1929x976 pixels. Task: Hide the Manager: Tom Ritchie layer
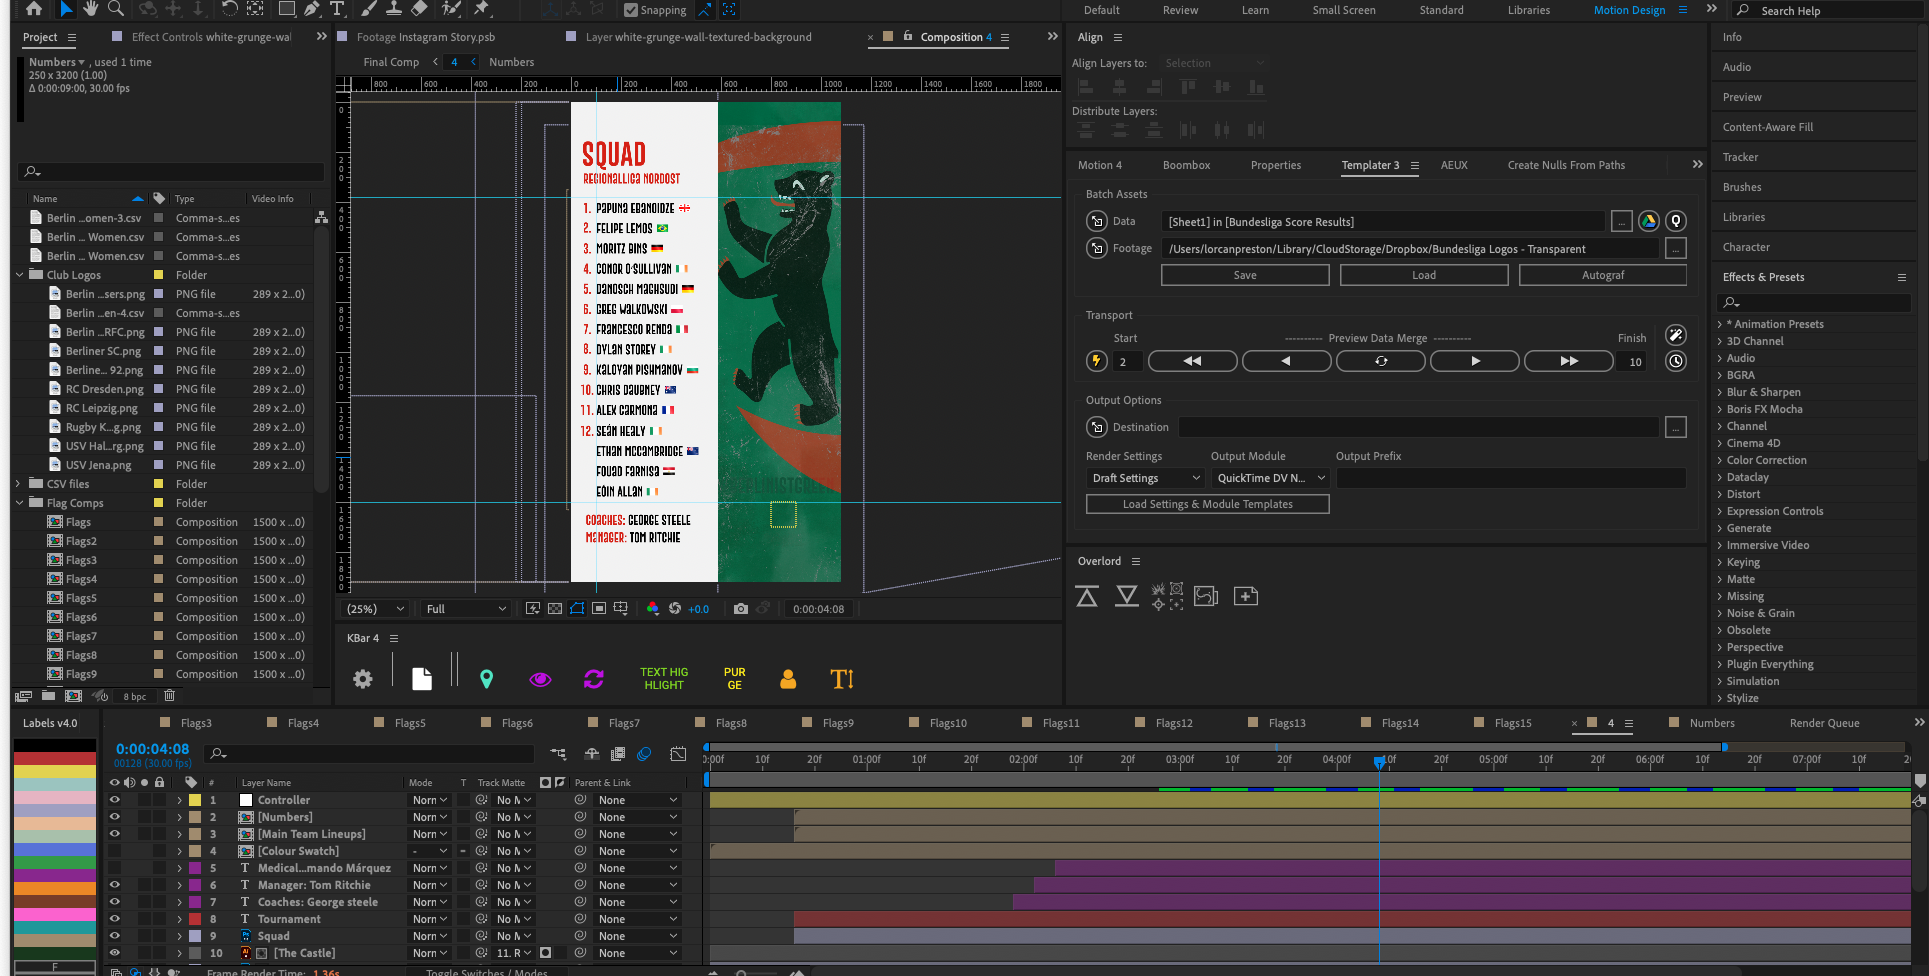point(114,885)
